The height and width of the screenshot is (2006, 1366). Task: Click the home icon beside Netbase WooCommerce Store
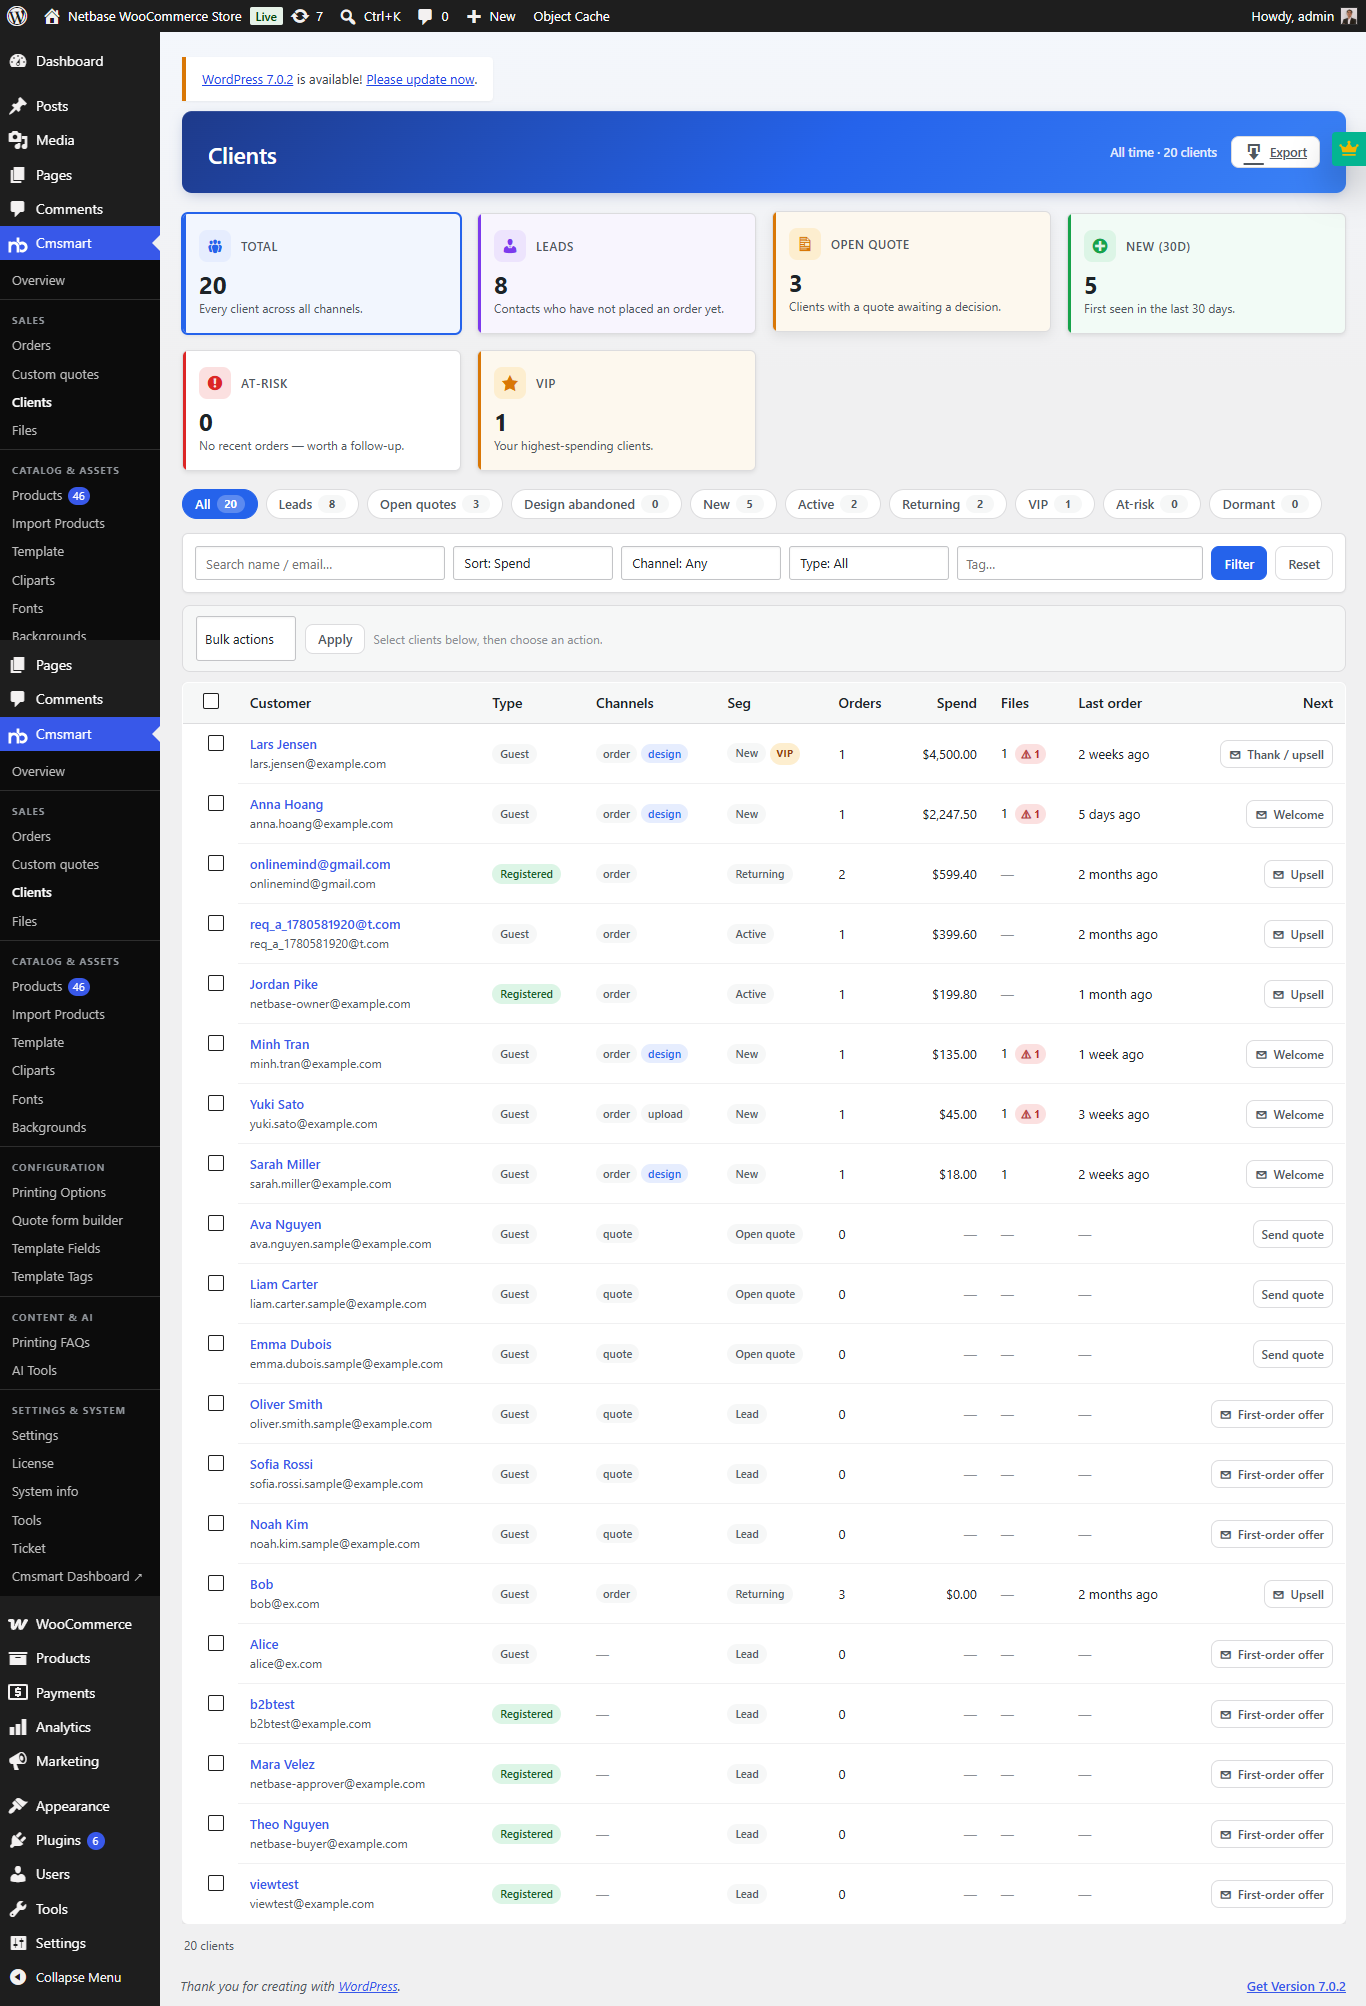click(x=52, y=16)
